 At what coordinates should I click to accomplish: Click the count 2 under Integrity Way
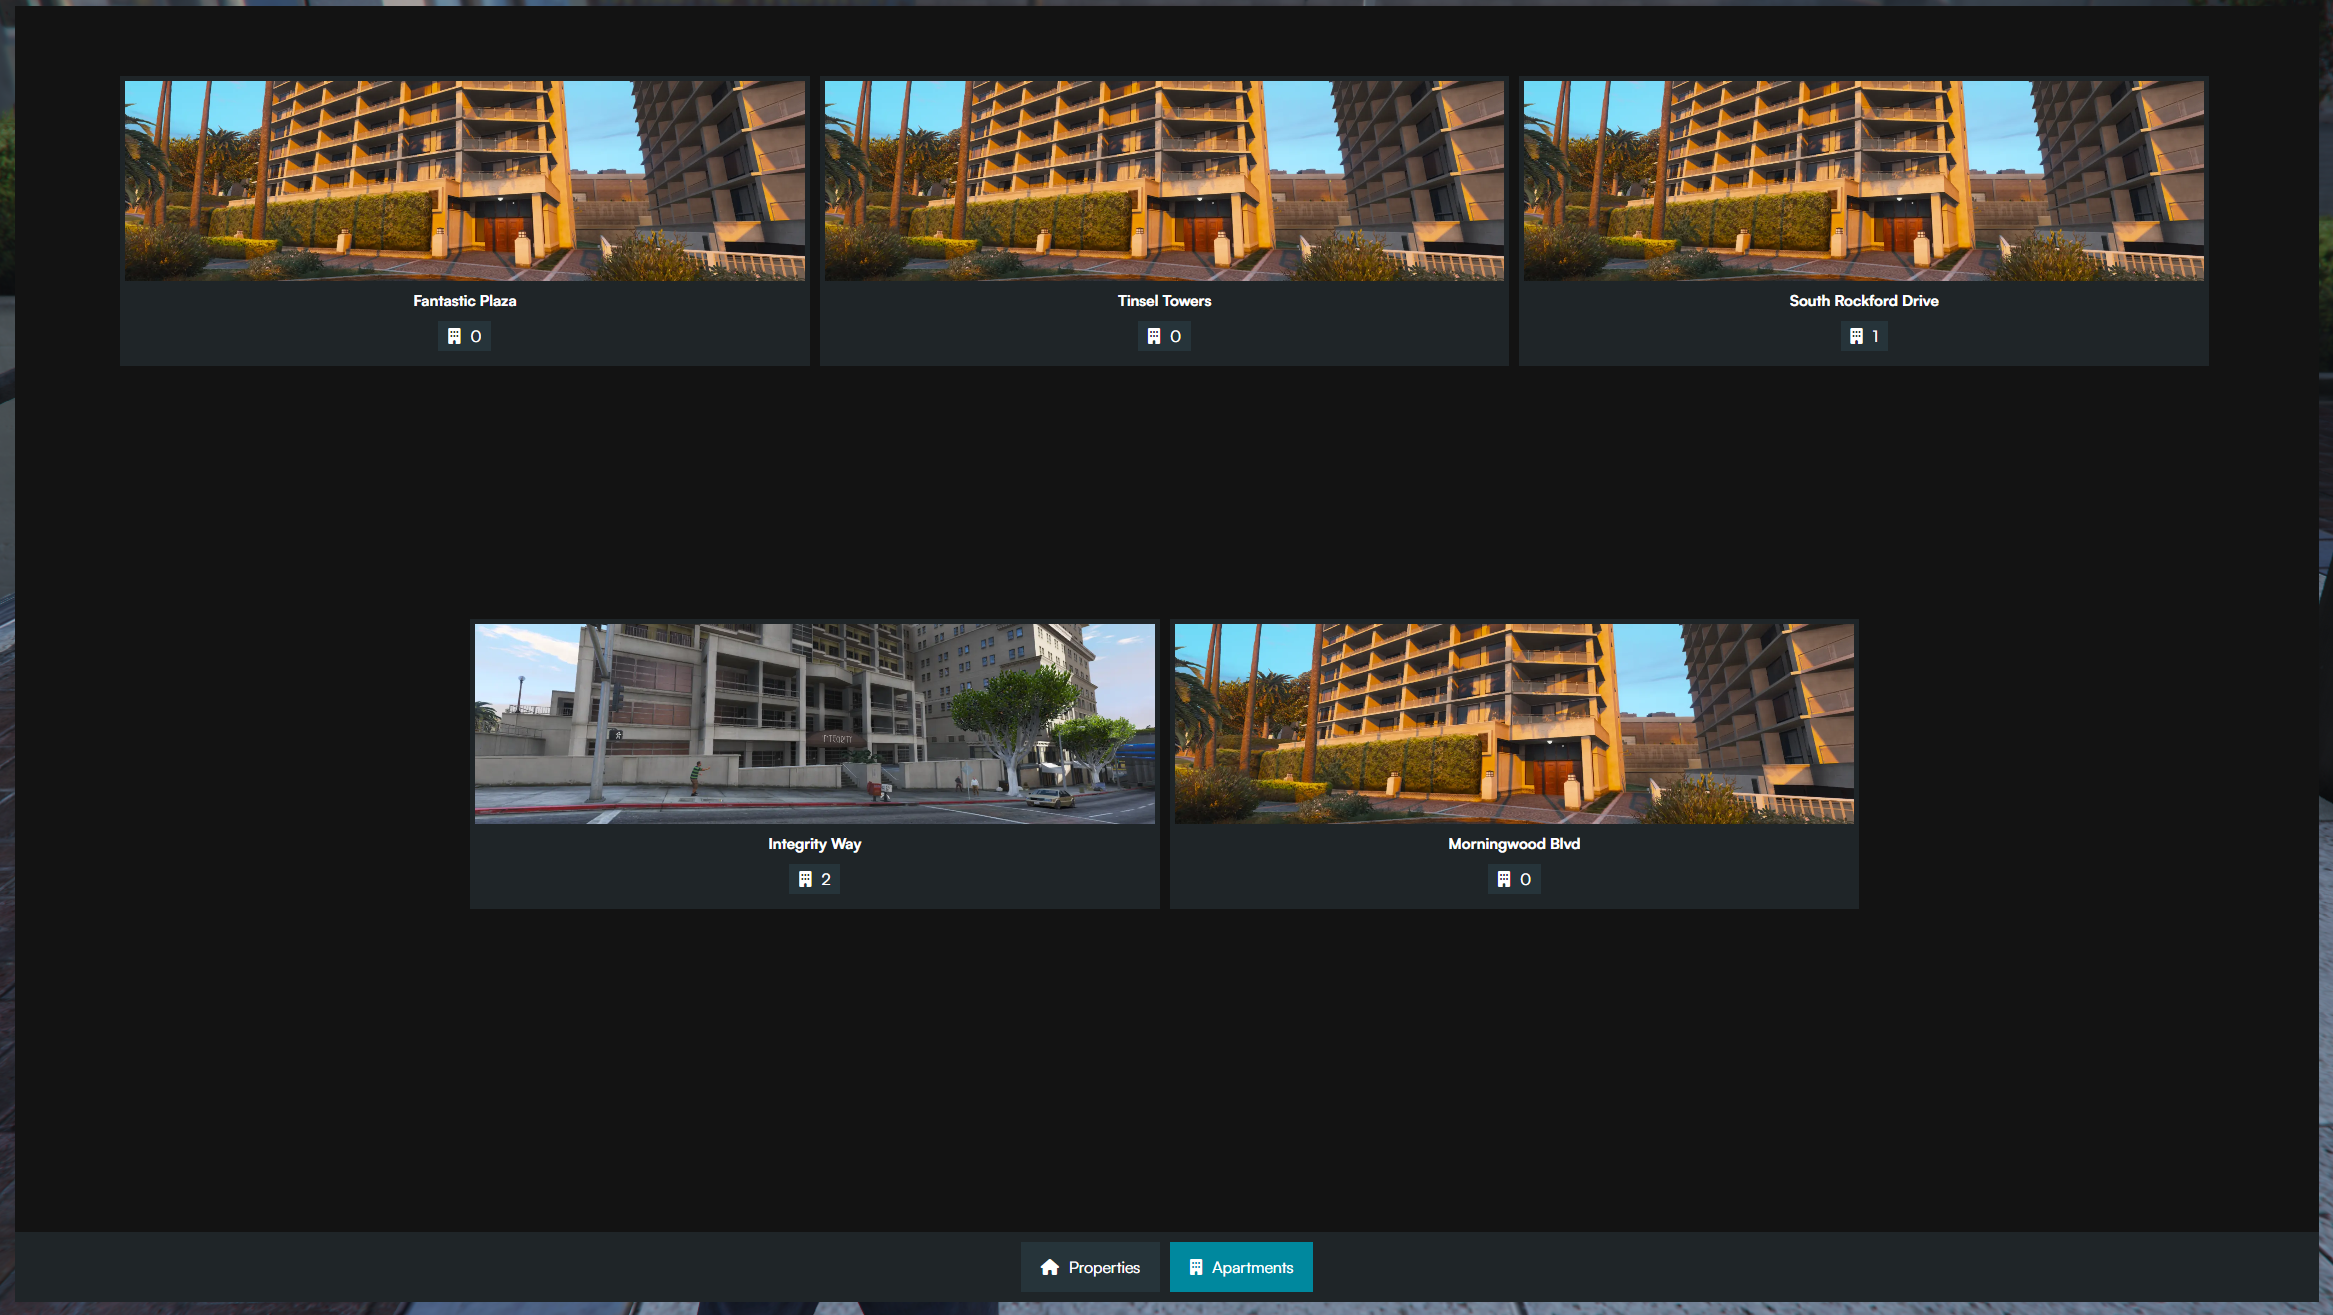[x=826, y=879]
